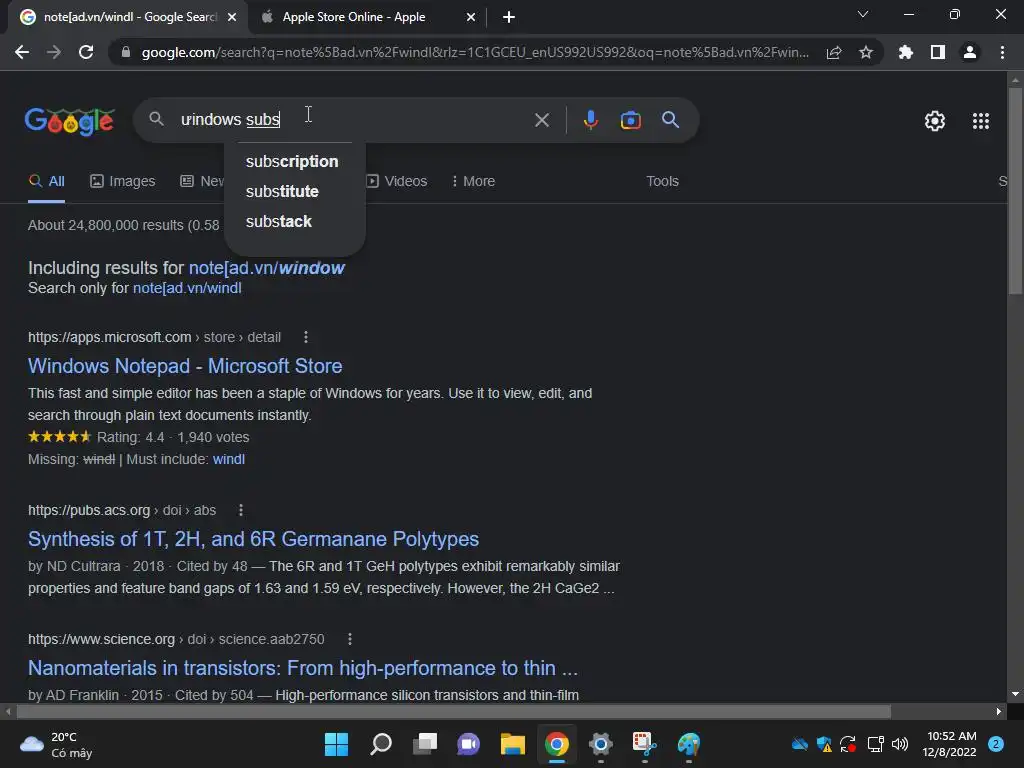Screen dimensions: 1024x768
Task: Search by image with camera icon
Action: tap(630, 120)
